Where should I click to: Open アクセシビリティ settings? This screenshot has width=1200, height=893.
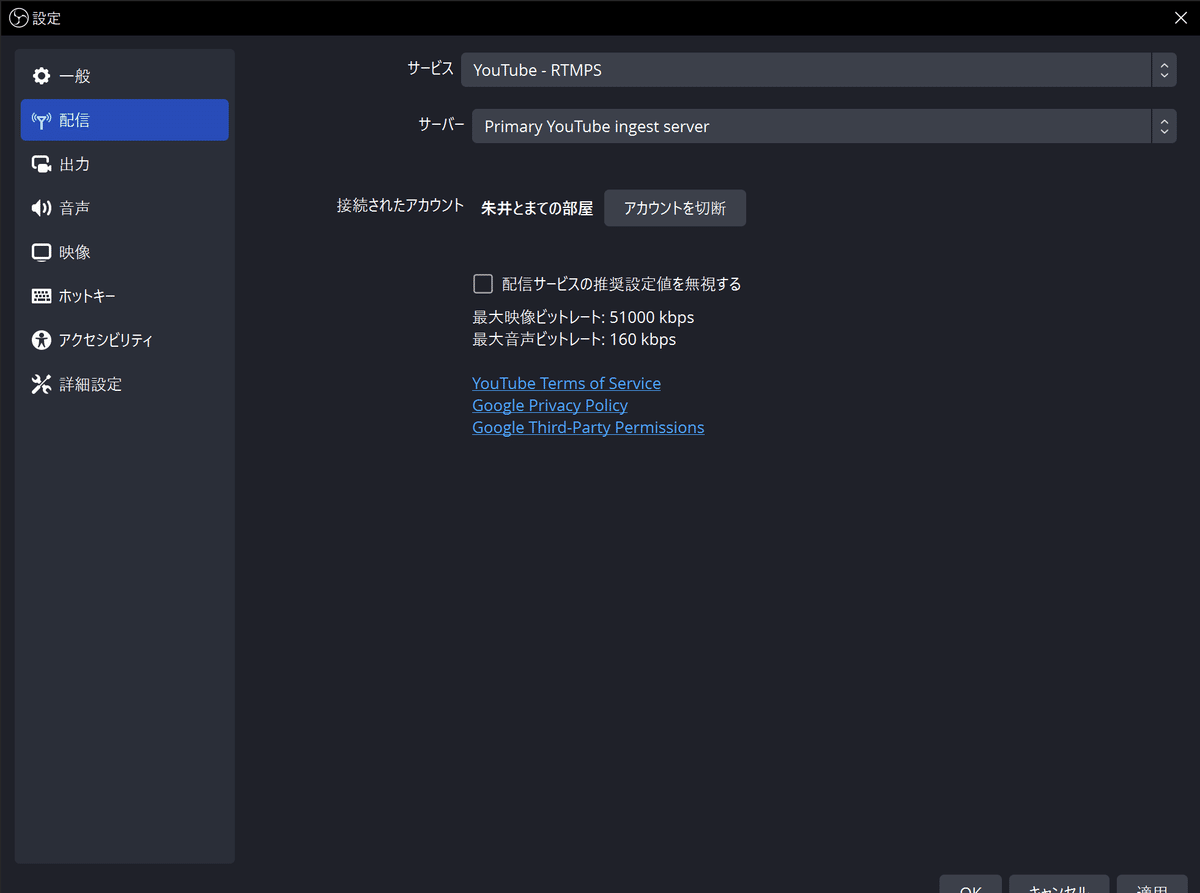[x=125, y=340]
